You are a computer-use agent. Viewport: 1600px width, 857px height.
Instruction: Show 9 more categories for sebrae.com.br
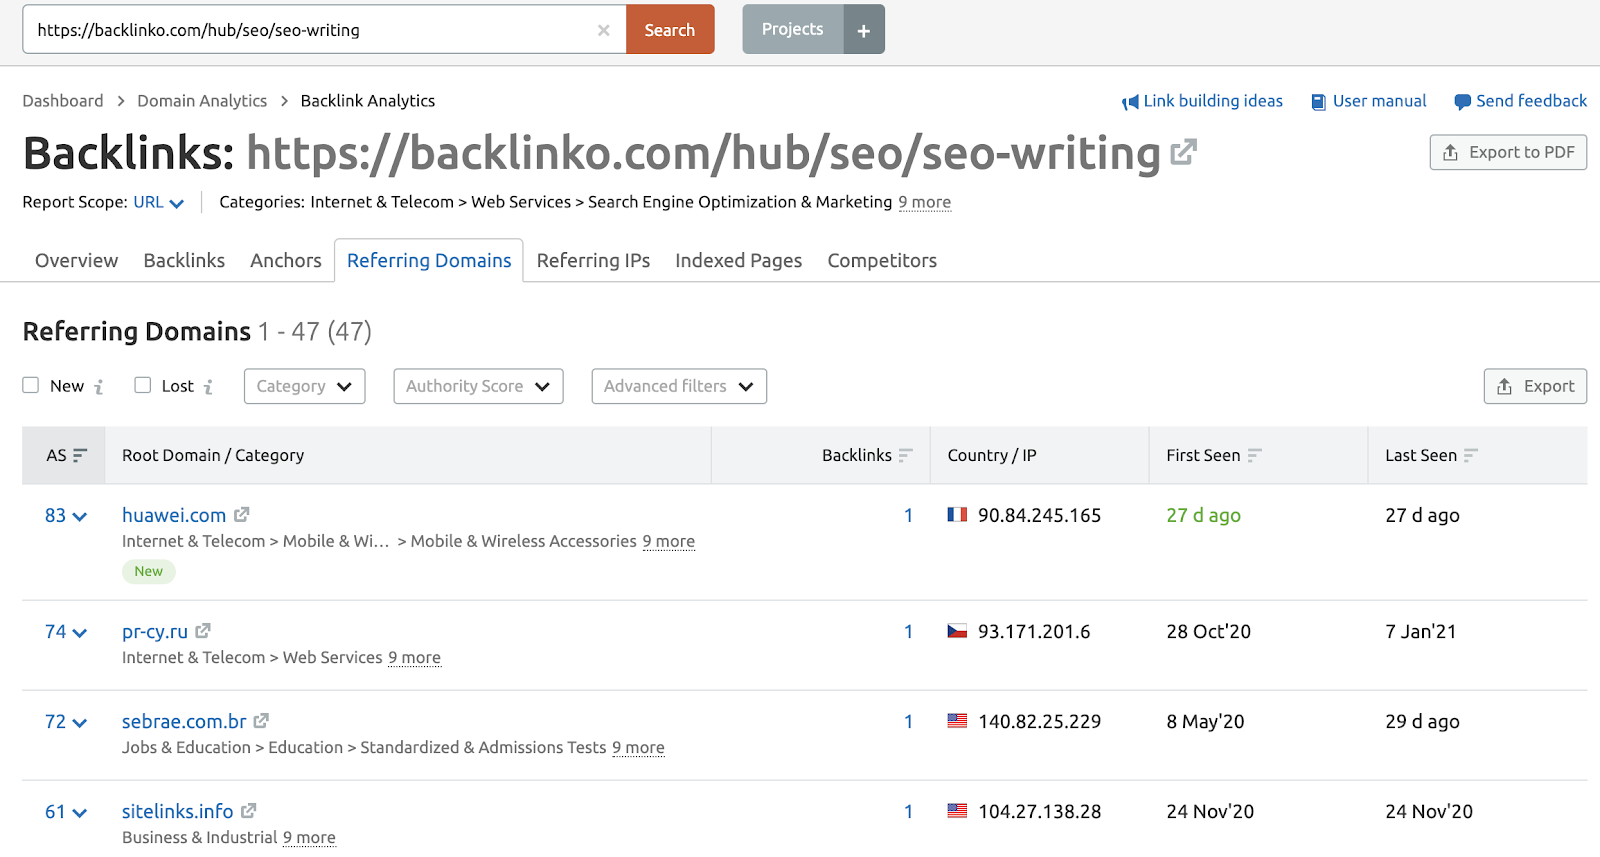(639, 747)
